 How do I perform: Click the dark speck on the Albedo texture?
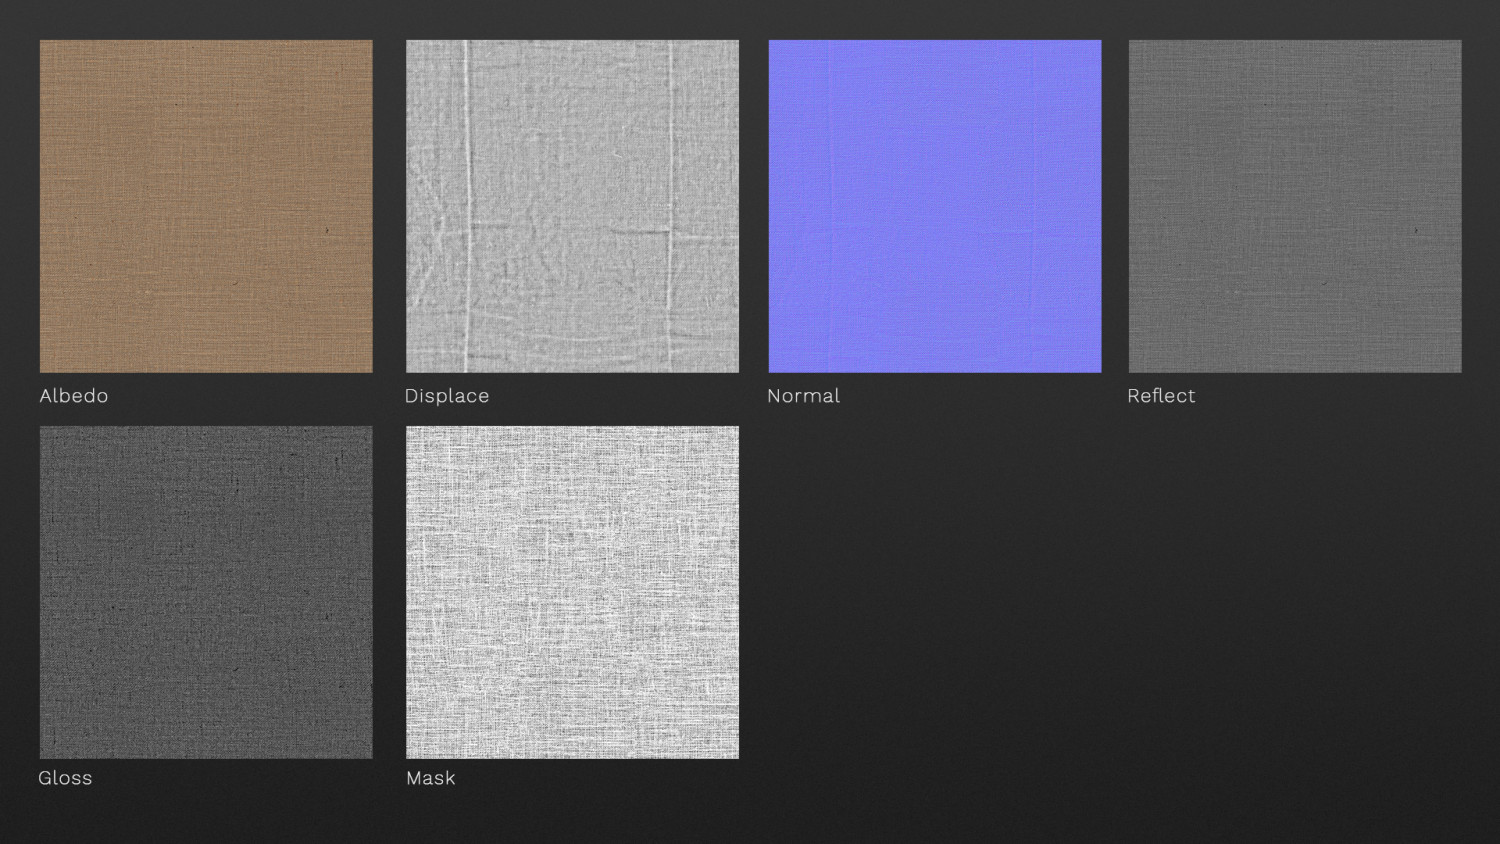click(x=326, y=231)
